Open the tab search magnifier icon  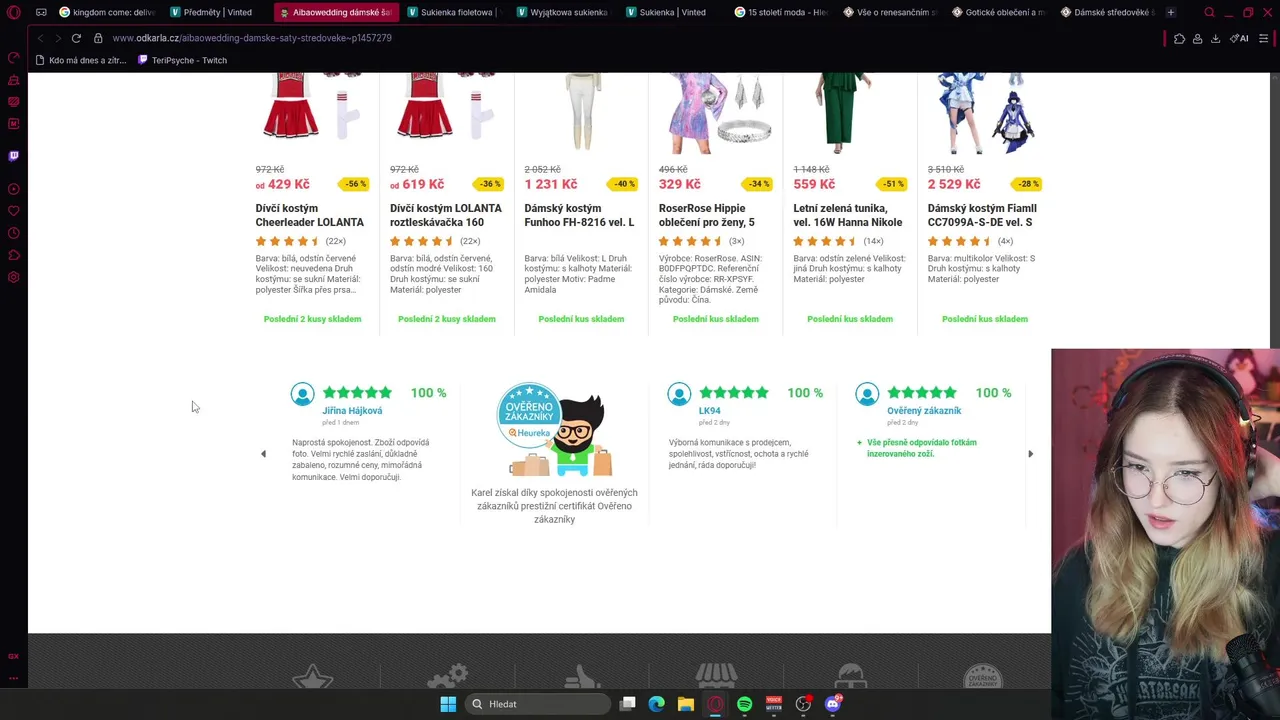coord(1209,12)
